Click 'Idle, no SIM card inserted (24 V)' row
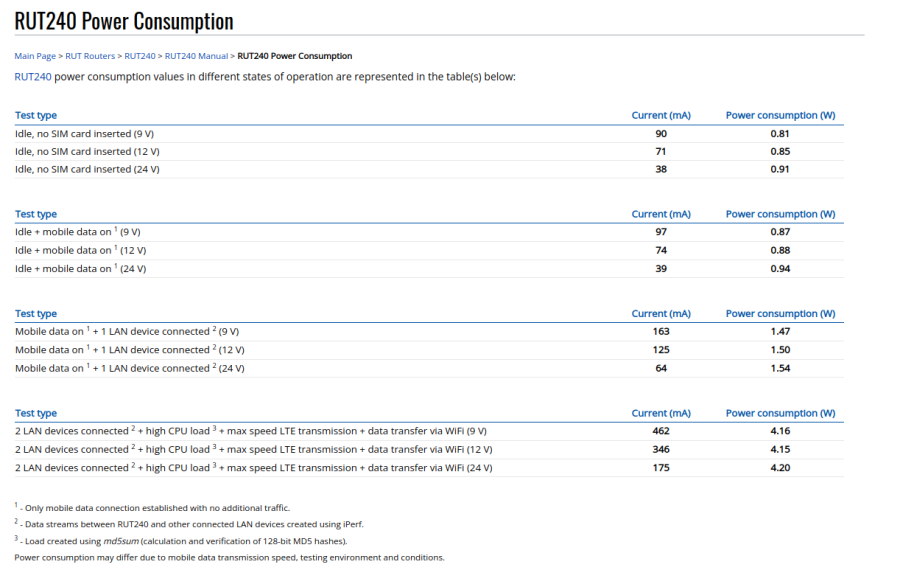Viewport: 900px width, 570px height. 429,169
